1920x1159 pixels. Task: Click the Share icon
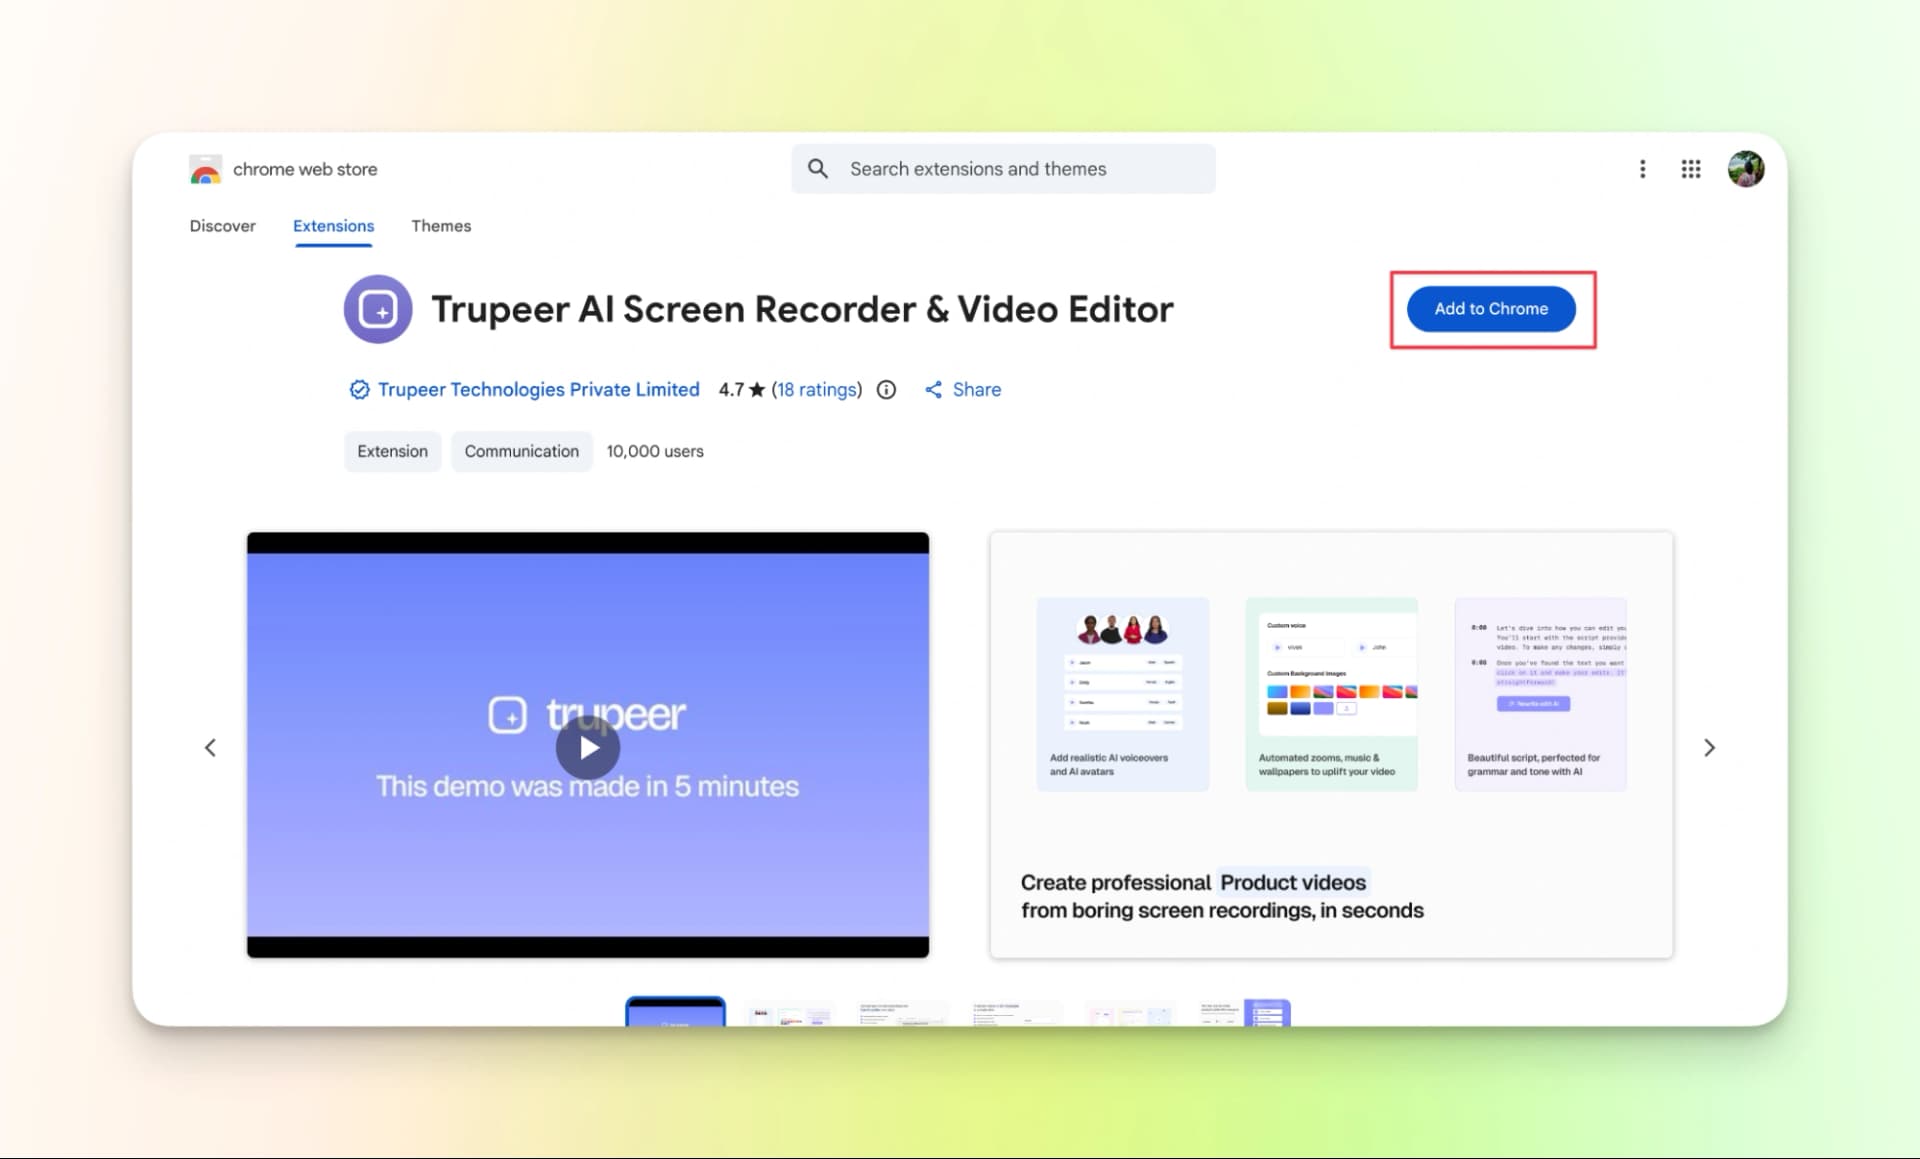[934, 389]
